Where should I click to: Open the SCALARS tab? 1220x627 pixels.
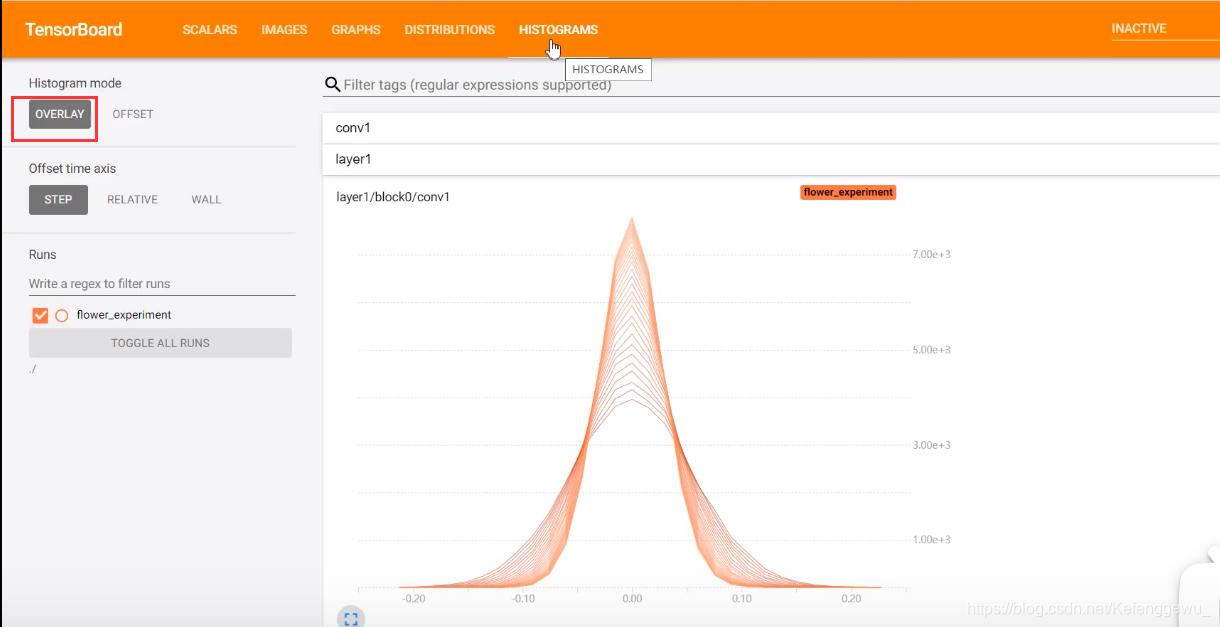(x=210, y=30)
